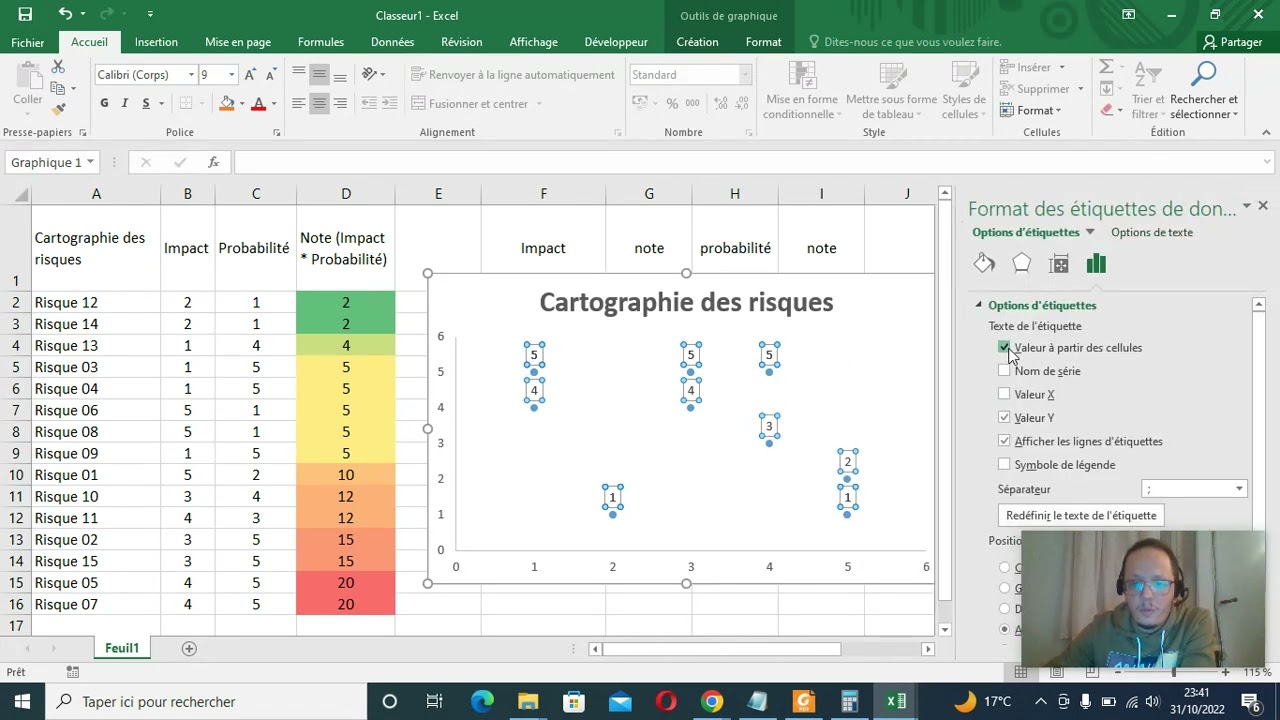This screenshot has height=720, width=1280.
Task: Click the Format Painter brush icon
Action: click(58, 108)
